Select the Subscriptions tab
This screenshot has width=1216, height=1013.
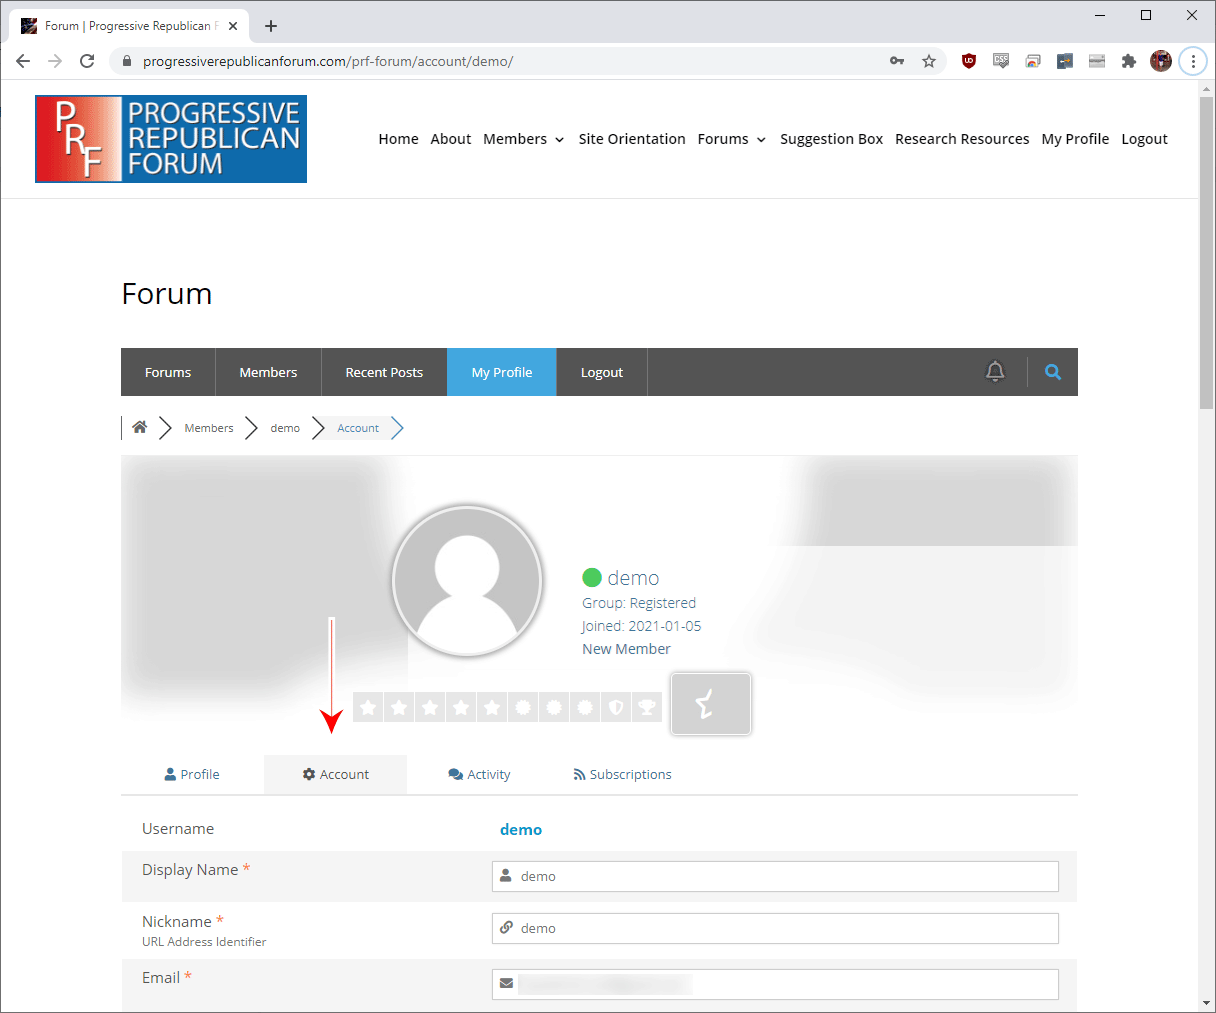(622, 775)
